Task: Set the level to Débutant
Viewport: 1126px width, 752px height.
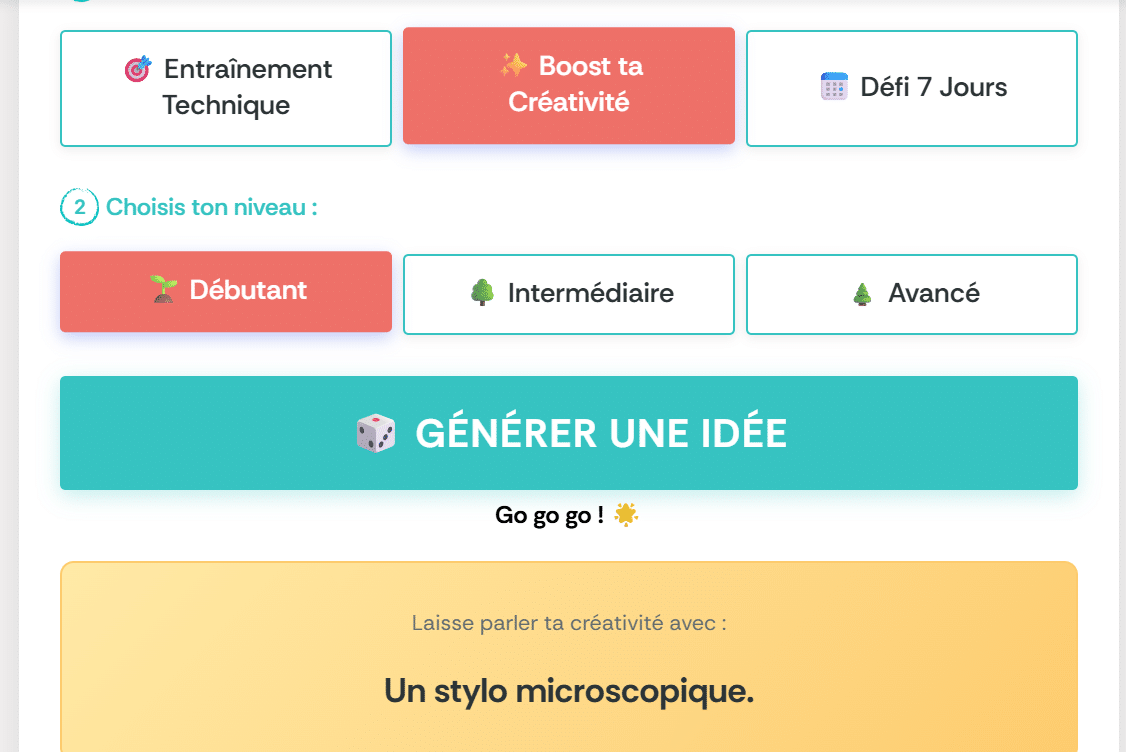Action: point(226,291)
